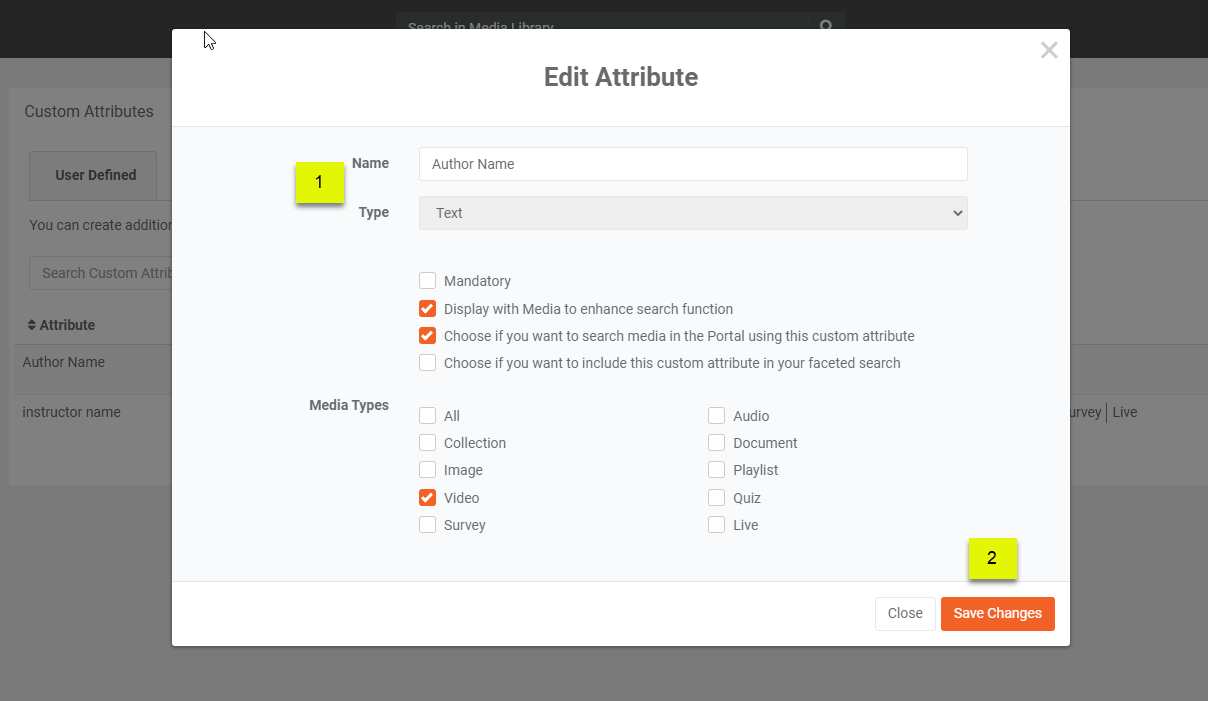Check the All media types box

(x=428, y=416)
